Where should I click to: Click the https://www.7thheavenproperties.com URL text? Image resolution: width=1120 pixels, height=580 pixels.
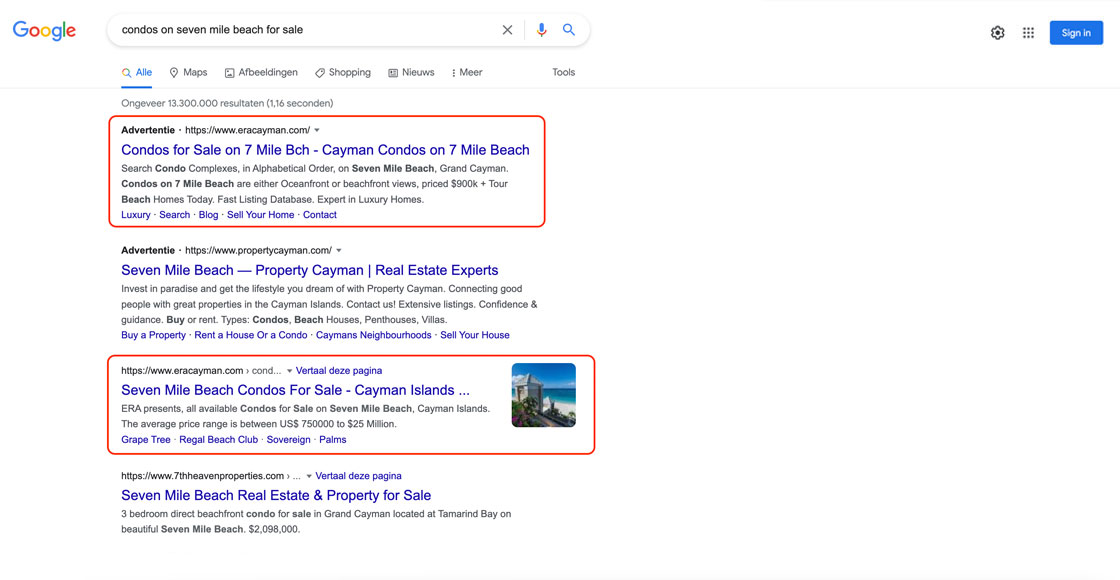point(203,476)
